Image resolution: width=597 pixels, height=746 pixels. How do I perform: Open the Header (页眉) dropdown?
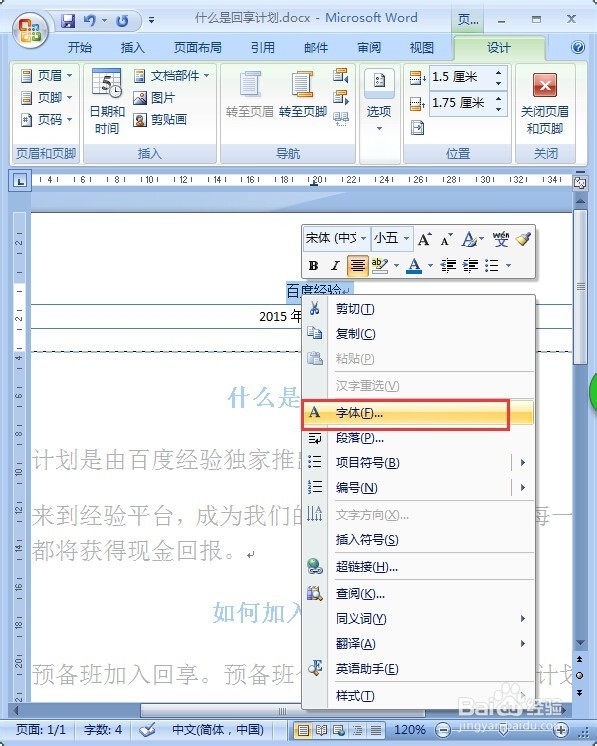pyautogui.click(x=47, y=75)
